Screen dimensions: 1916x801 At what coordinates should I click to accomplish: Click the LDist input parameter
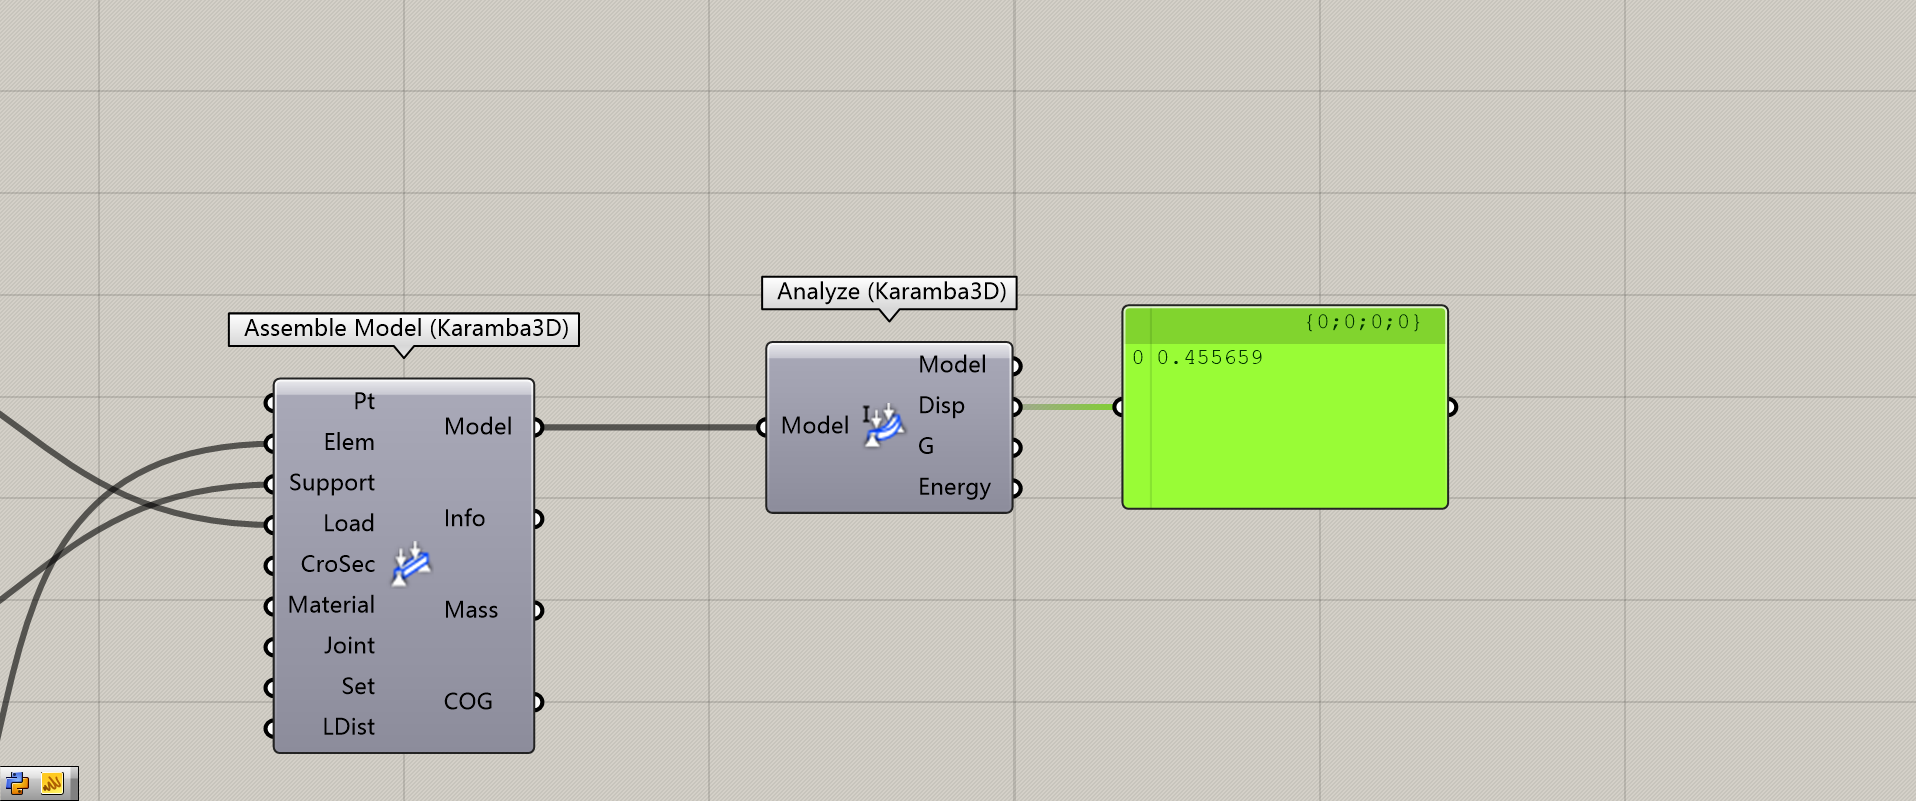point(348,728)
